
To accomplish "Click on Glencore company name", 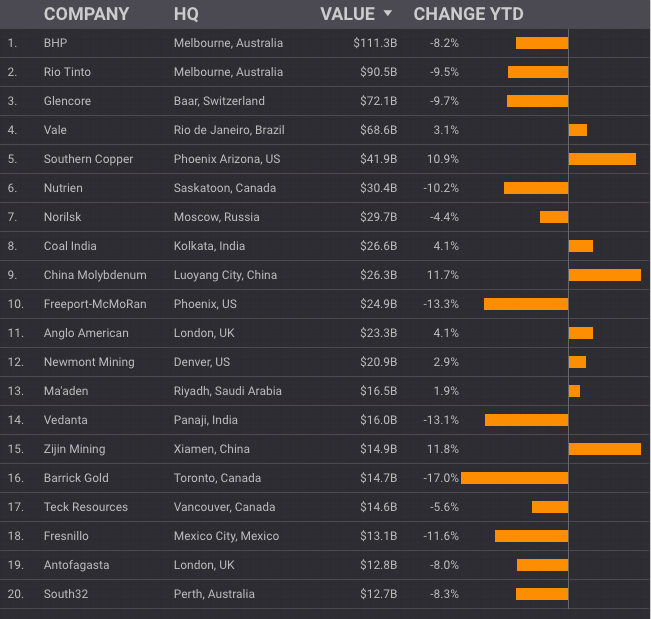I will 66,101.
